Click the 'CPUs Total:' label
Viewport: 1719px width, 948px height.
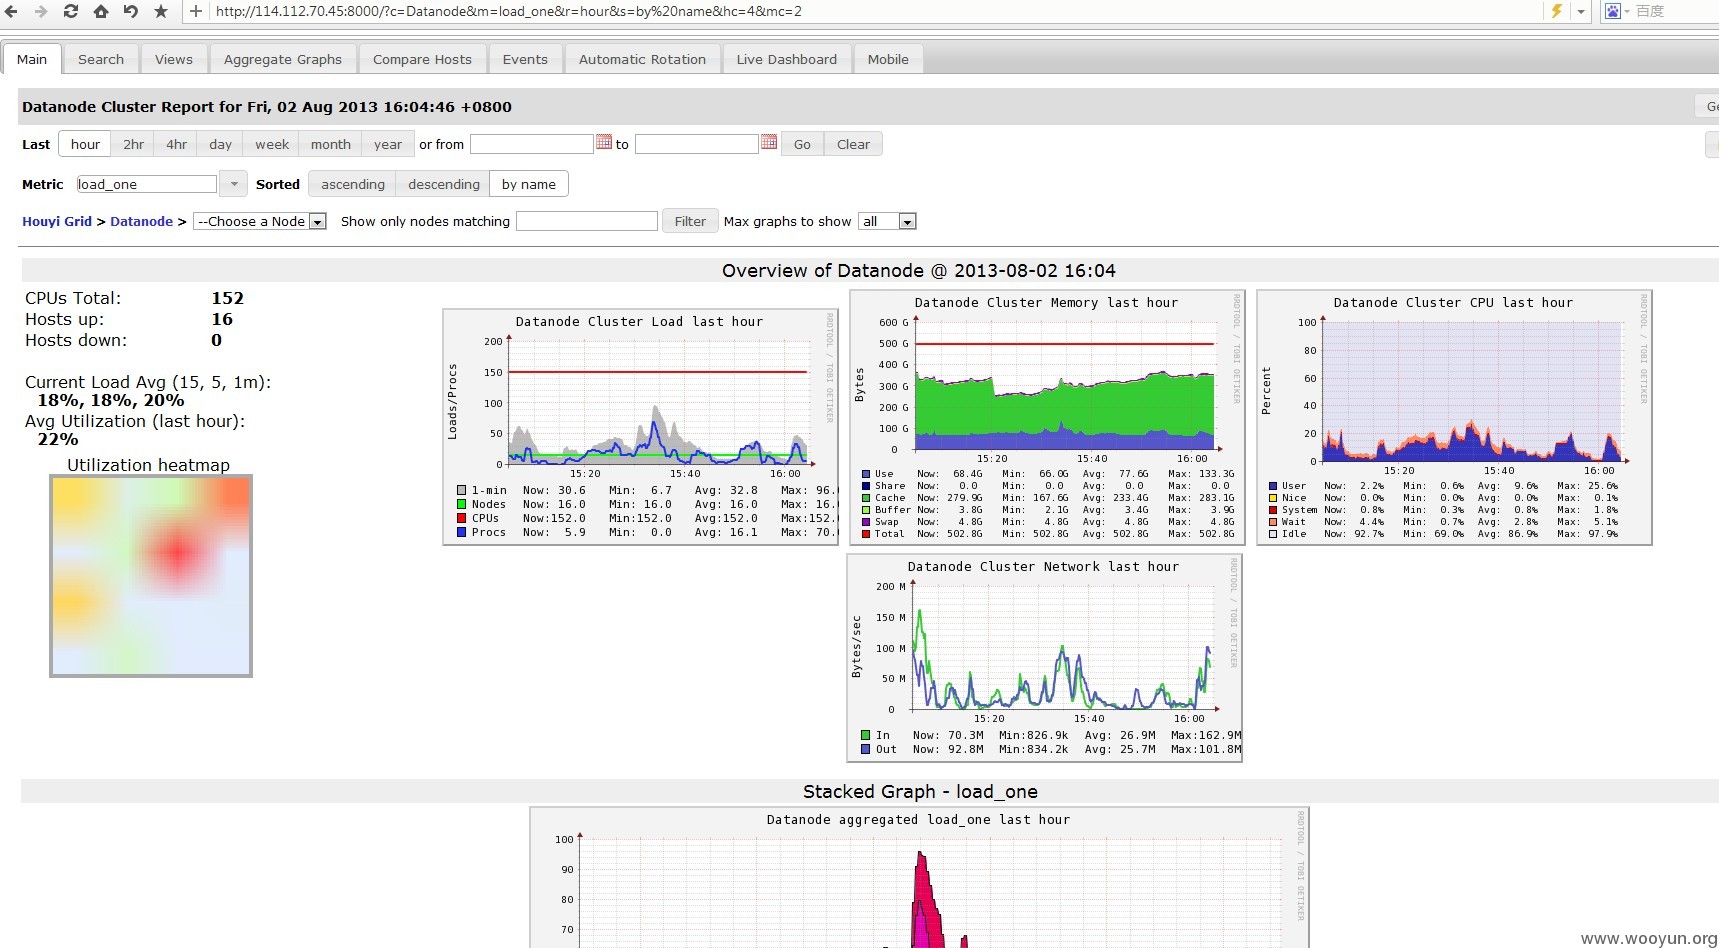tap(73, 298)
